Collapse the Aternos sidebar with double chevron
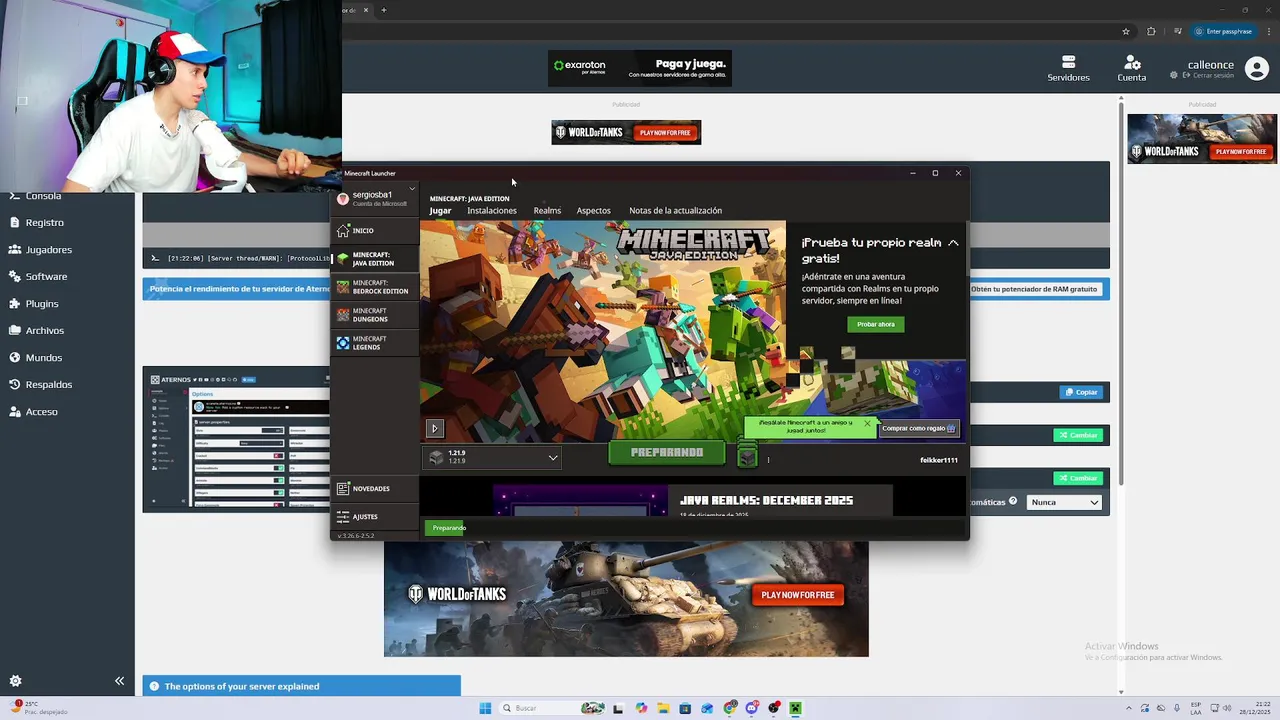 click(119, 681)
